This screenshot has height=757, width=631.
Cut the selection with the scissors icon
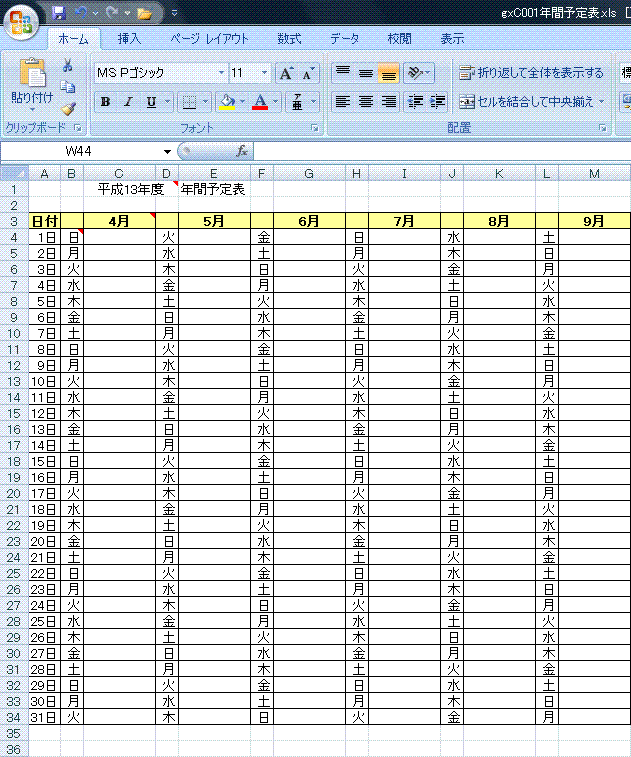[68, 65]
